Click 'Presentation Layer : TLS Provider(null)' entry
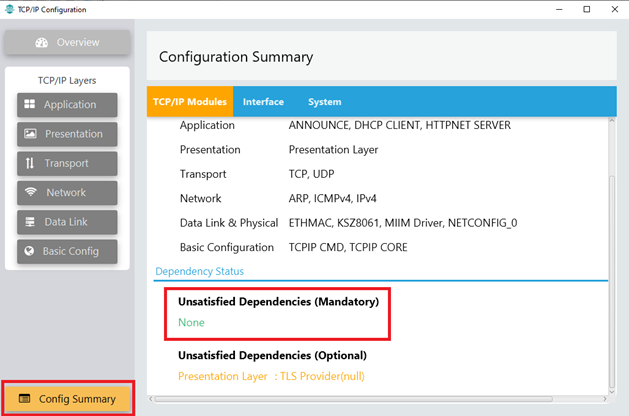 pyautogui.click(x=271, y=376)
